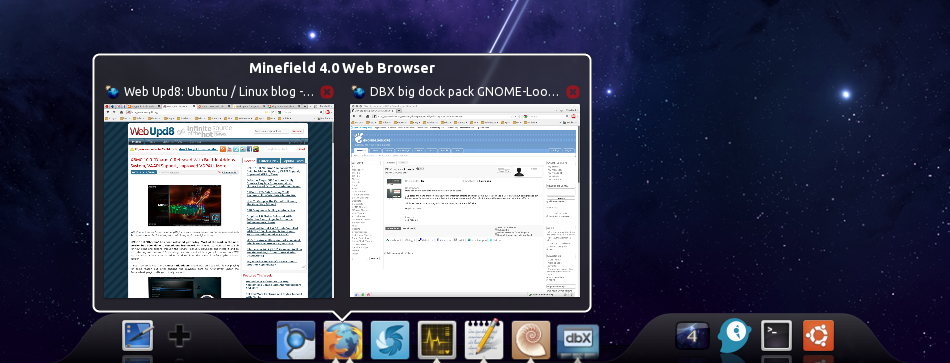
Task: Click the show desktop icon in left dock
Action: 138,335
